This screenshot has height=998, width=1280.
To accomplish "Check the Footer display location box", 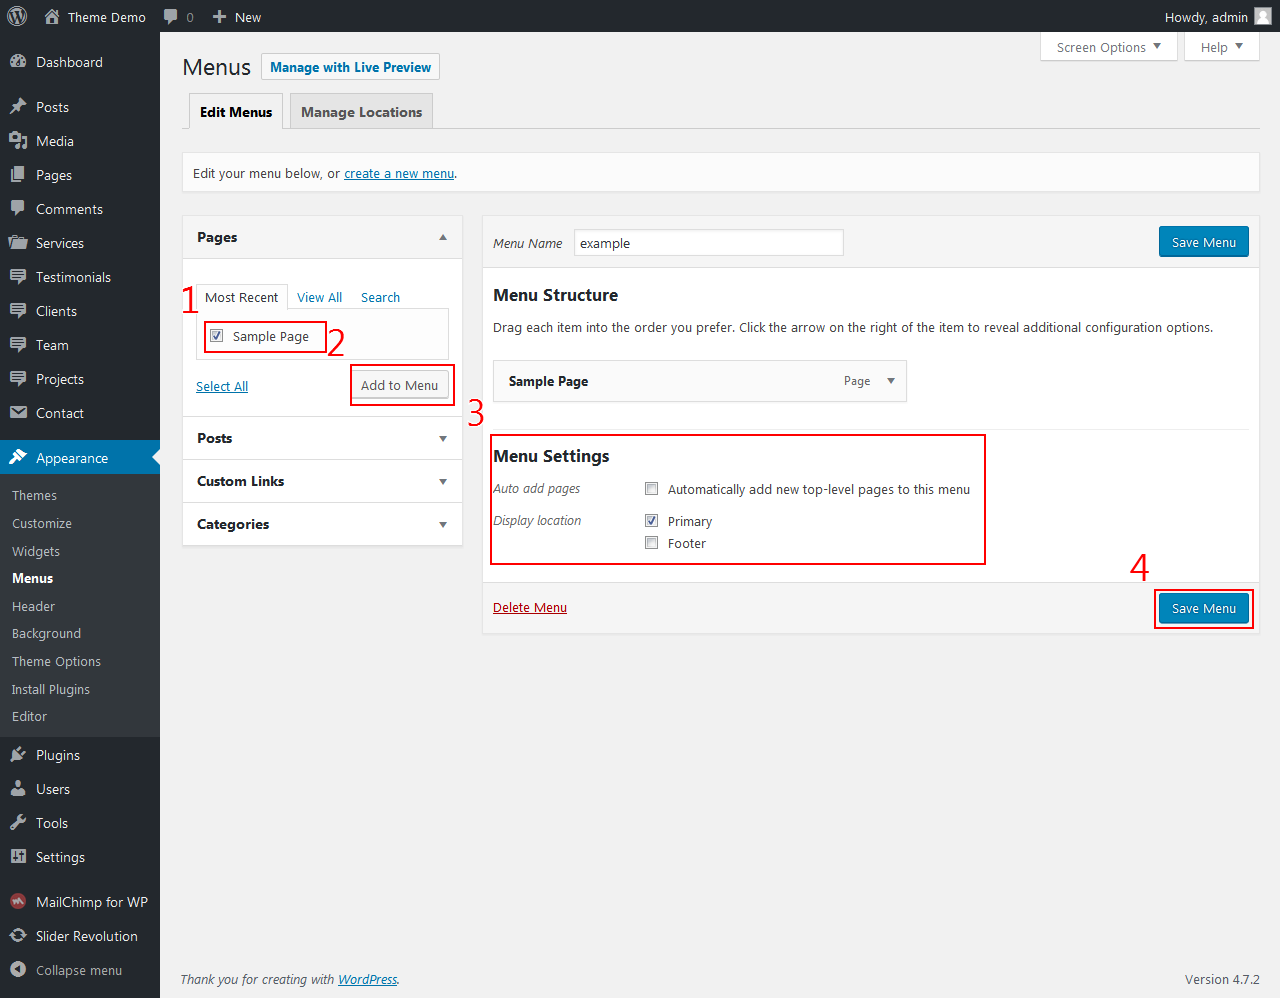I will click(652, 543).
